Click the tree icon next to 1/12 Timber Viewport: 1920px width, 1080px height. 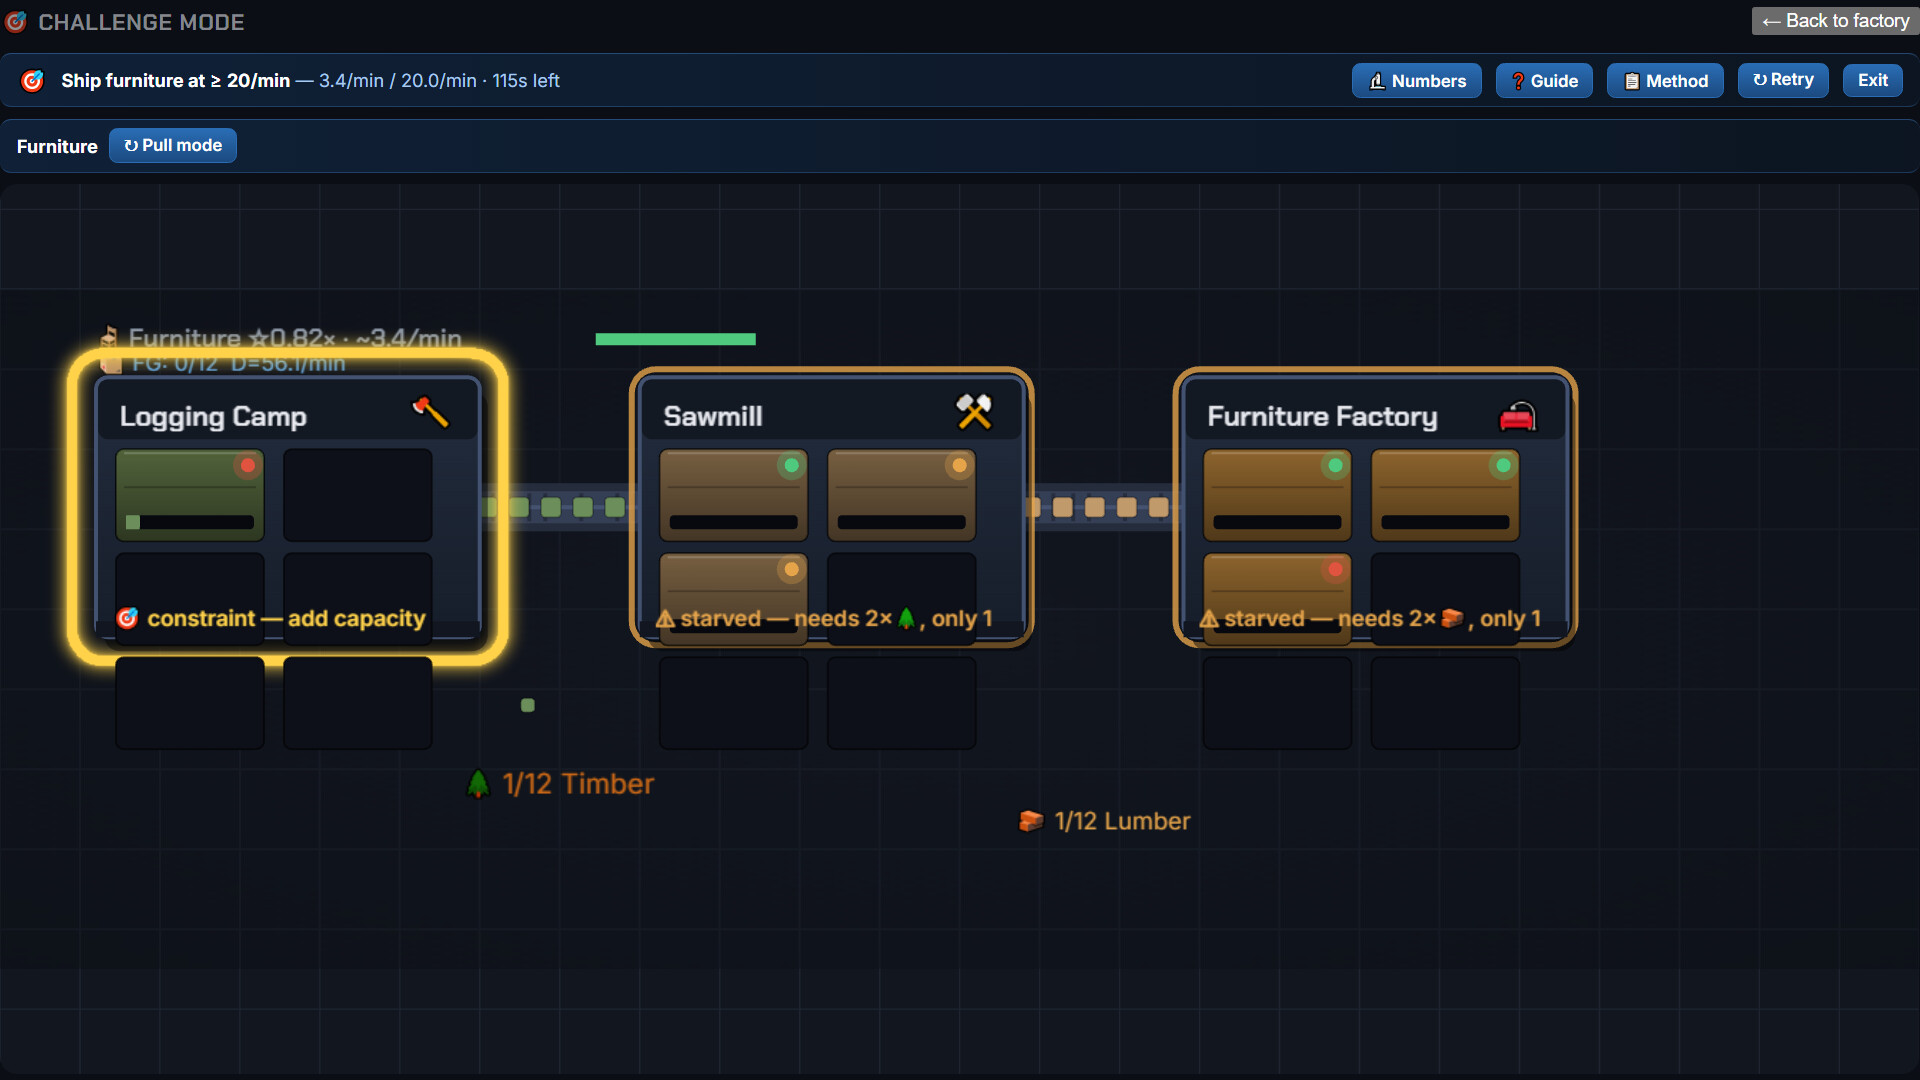(x=479, y=783)
